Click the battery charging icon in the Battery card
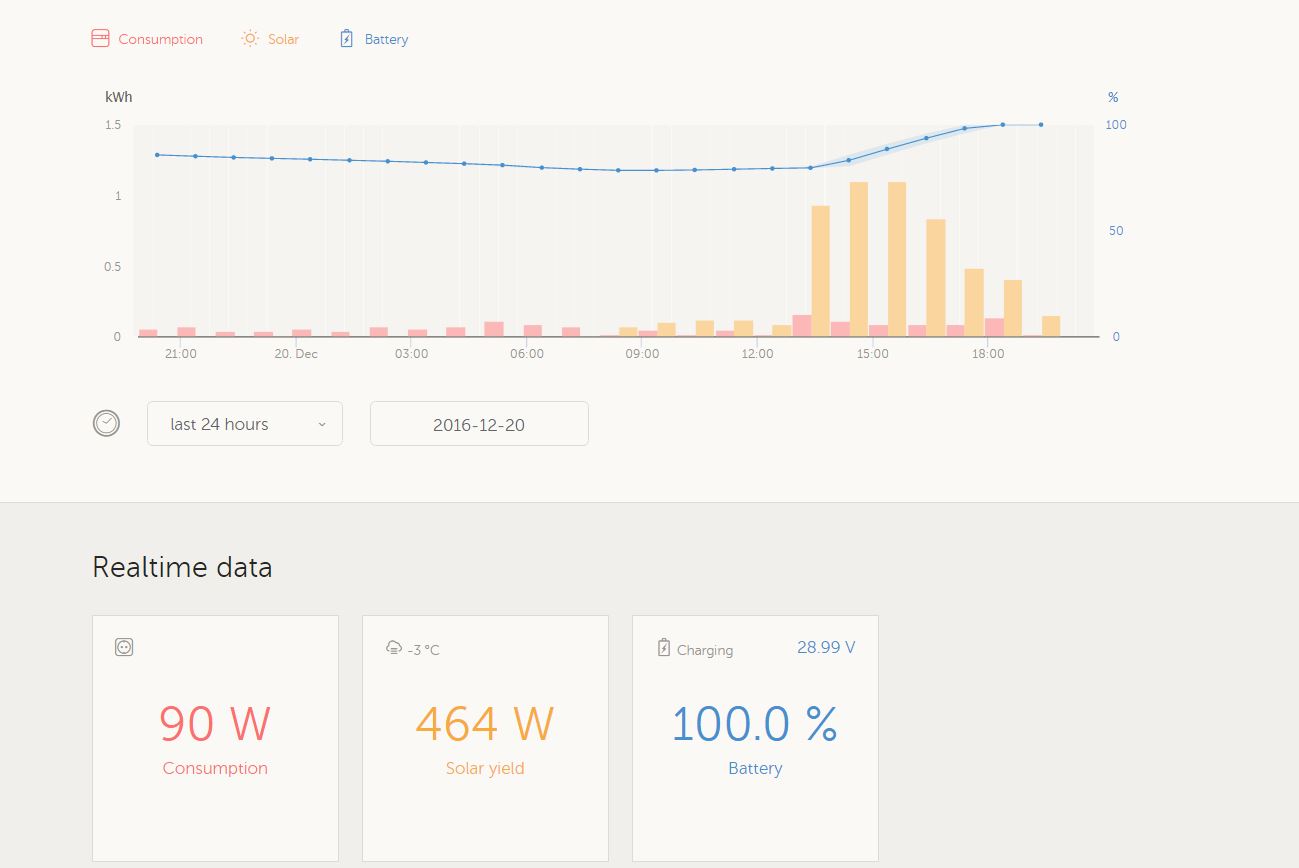 click(664, 648)
